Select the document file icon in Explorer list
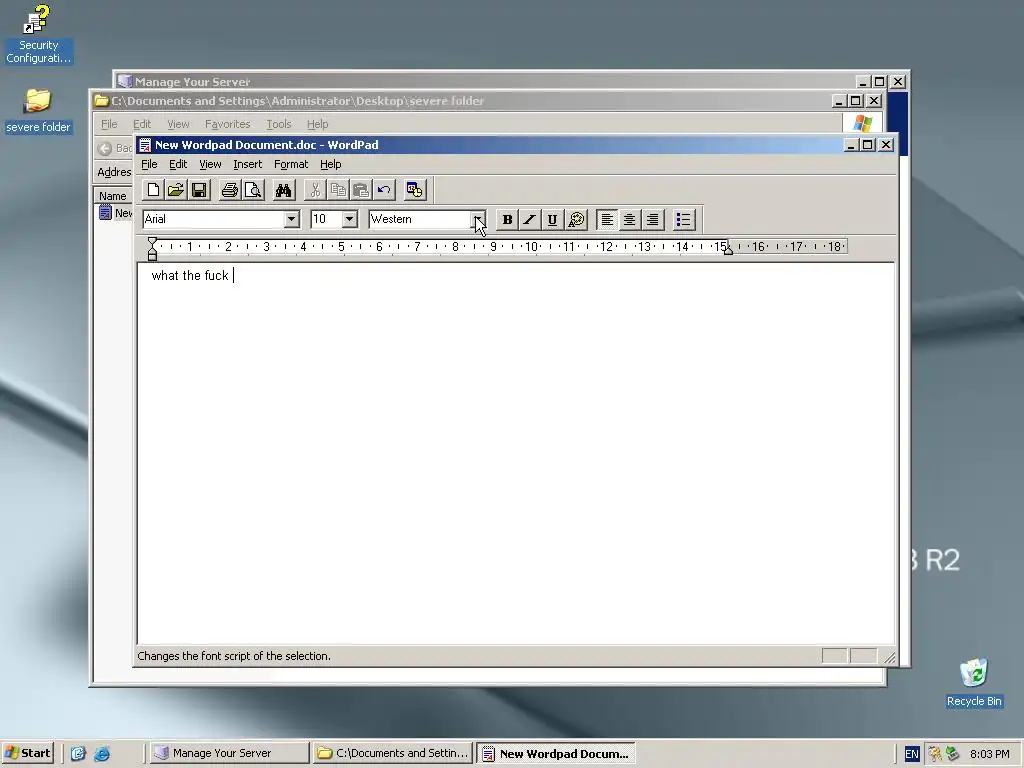 point(105,213)
